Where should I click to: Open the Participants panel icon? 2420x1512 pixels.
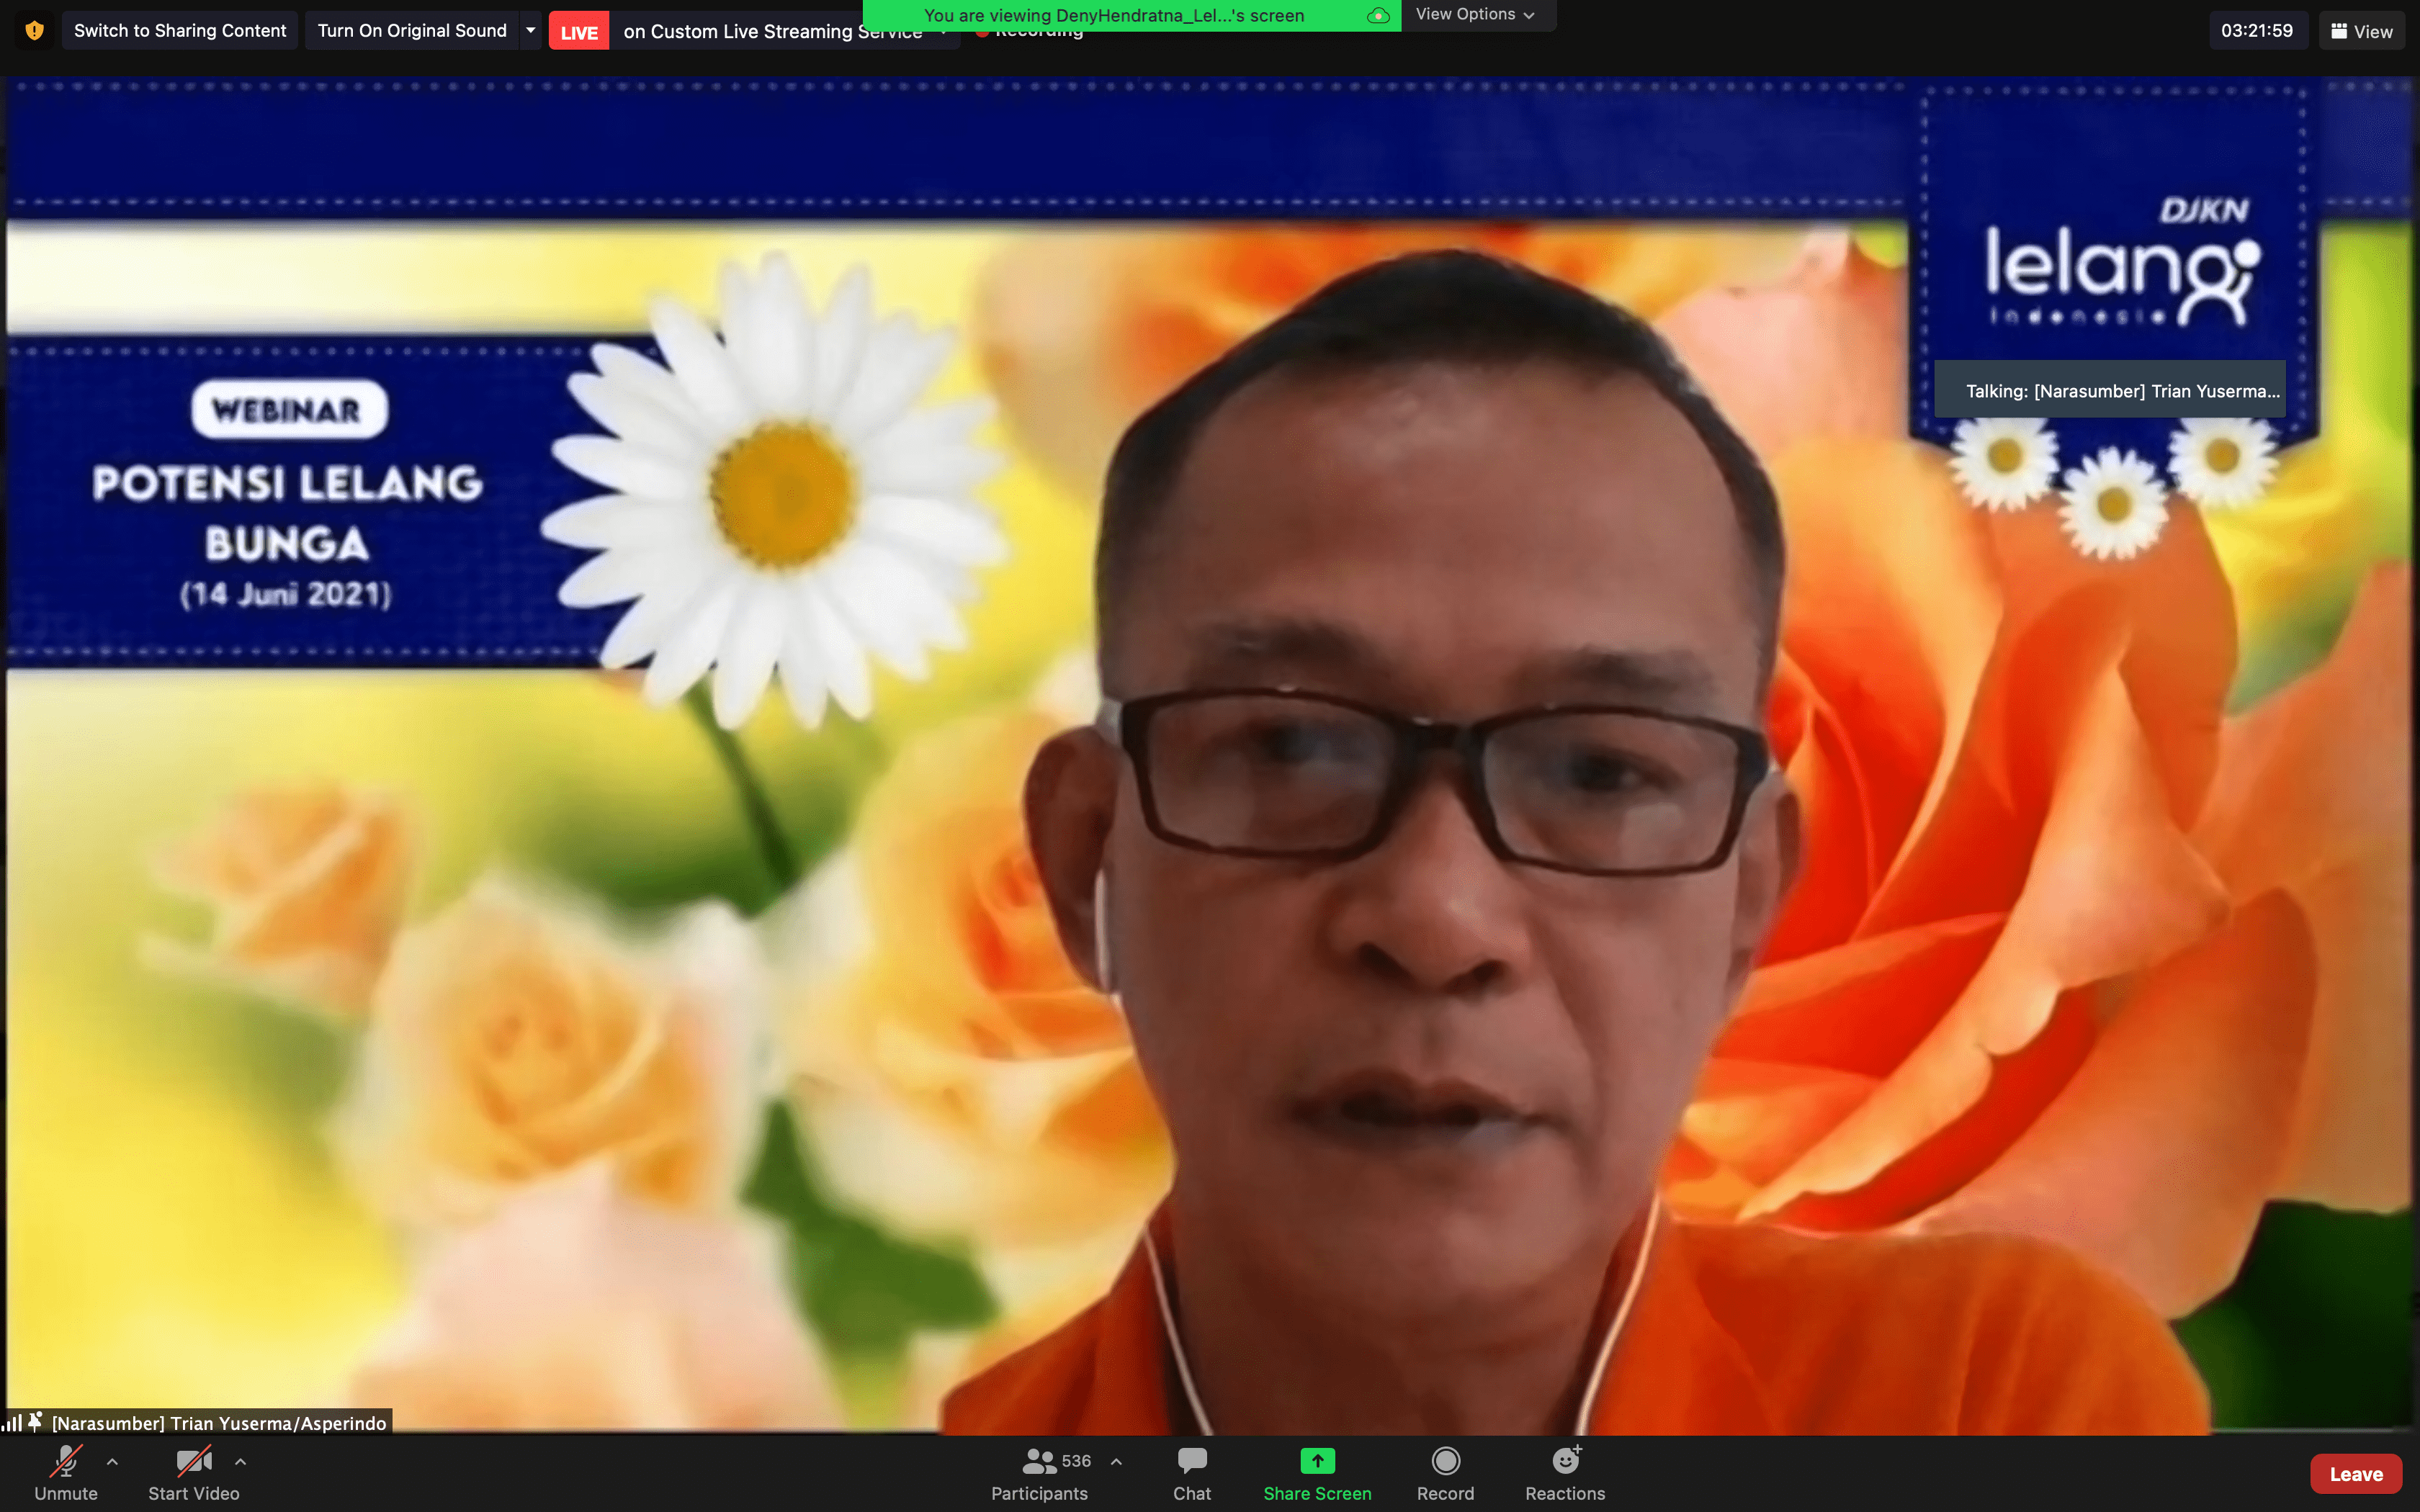point(1039,1462)
